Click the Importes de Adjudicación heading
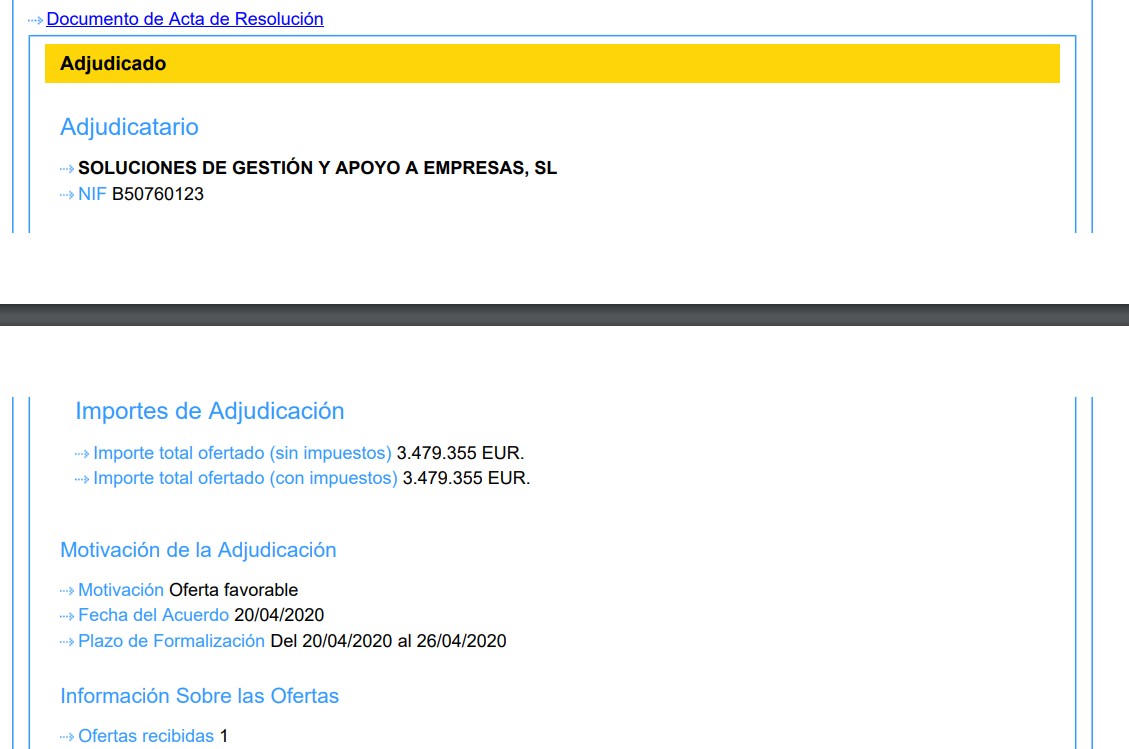This screenshot has height=749, width=1129. (x=209, y=411)
